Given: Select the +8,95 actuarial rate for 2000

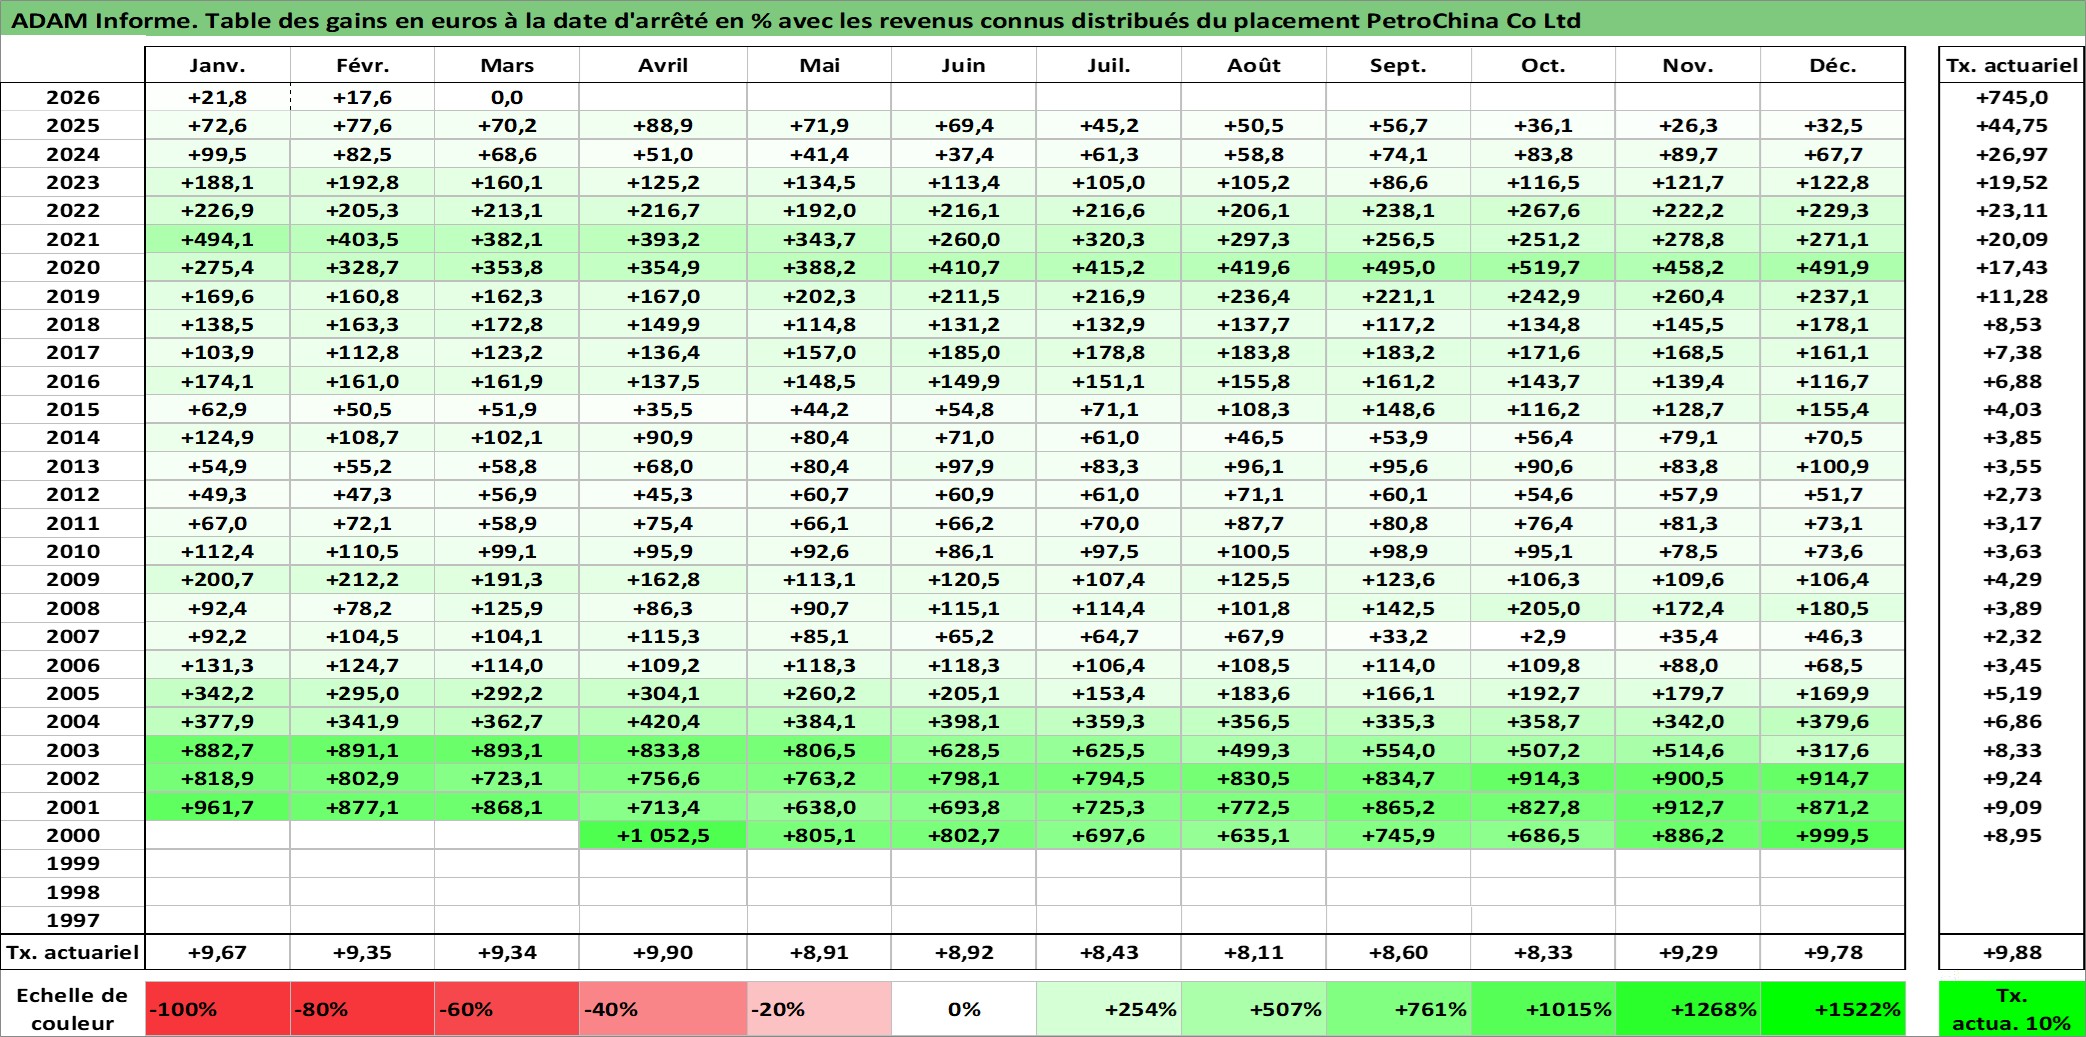Looking at the screenshot, I should click(2012, 835).
